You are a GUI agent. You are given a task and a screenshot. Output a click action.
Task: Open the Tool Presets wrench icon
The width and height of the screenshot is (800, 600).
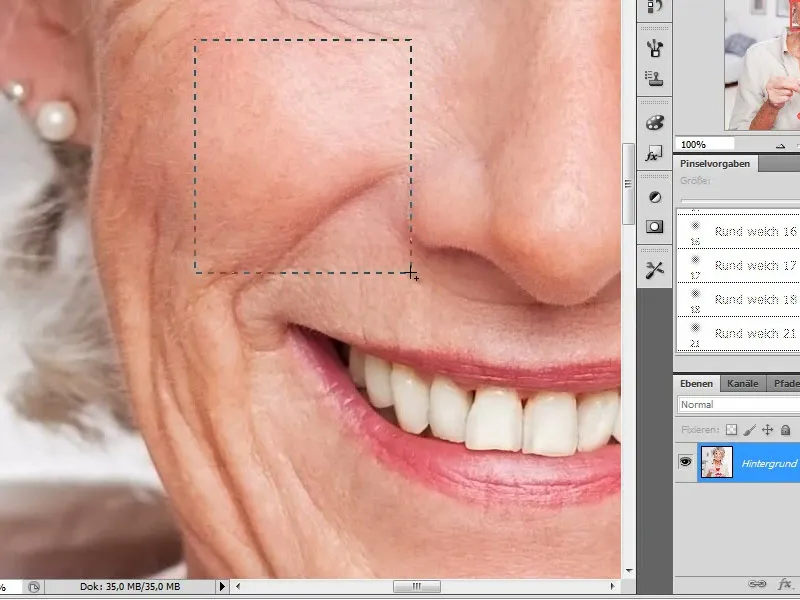pos(655,270)
